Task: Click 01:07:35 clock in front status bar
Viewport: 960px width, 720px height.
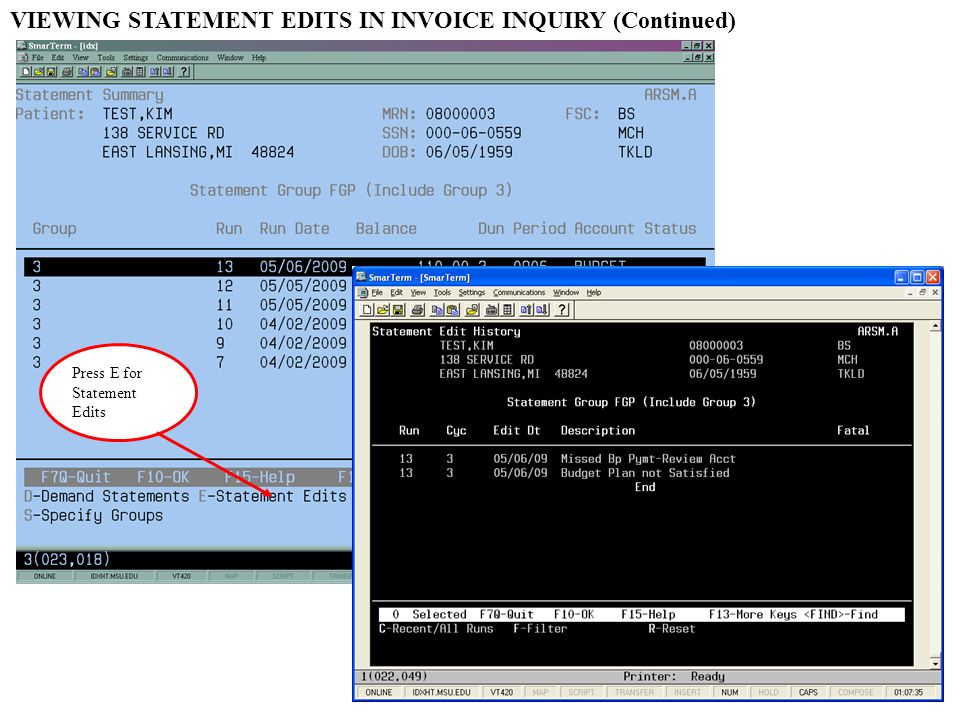Action: (x=908, y=692)
